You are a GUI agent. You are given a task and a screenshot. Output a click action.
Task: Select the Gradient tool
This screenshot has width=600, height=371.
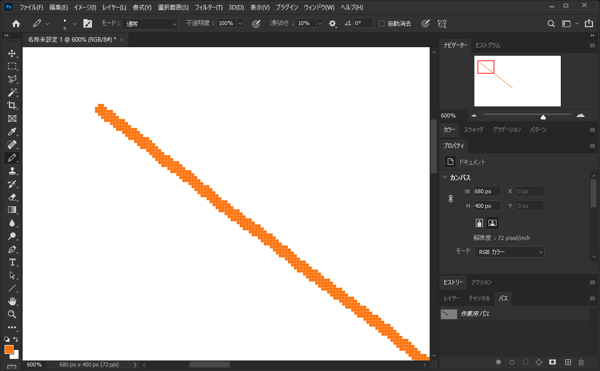click(x=12, y=210)
